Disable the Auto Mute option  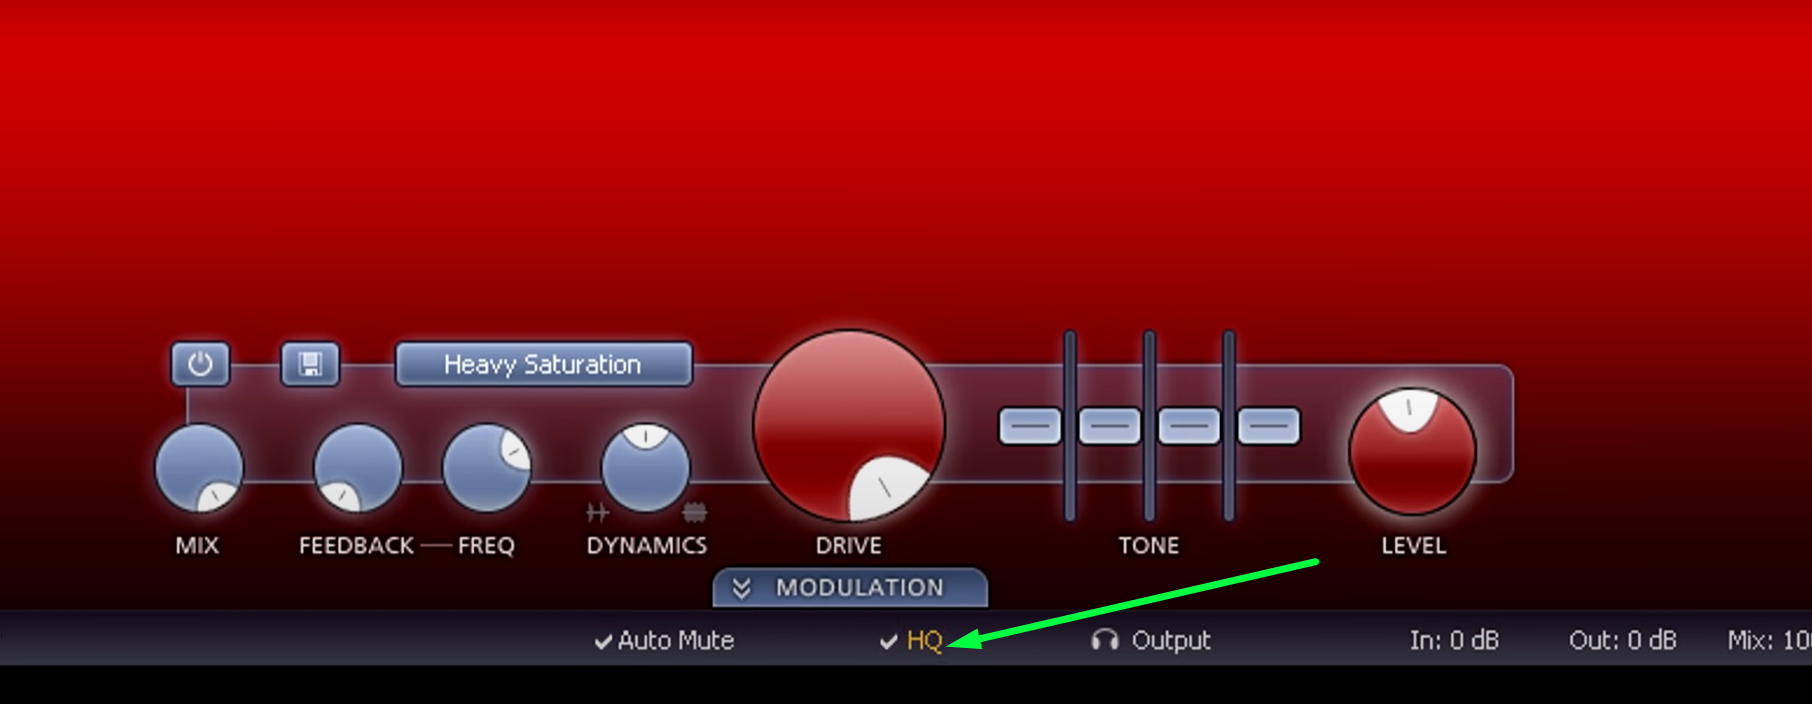click(664, 641)
